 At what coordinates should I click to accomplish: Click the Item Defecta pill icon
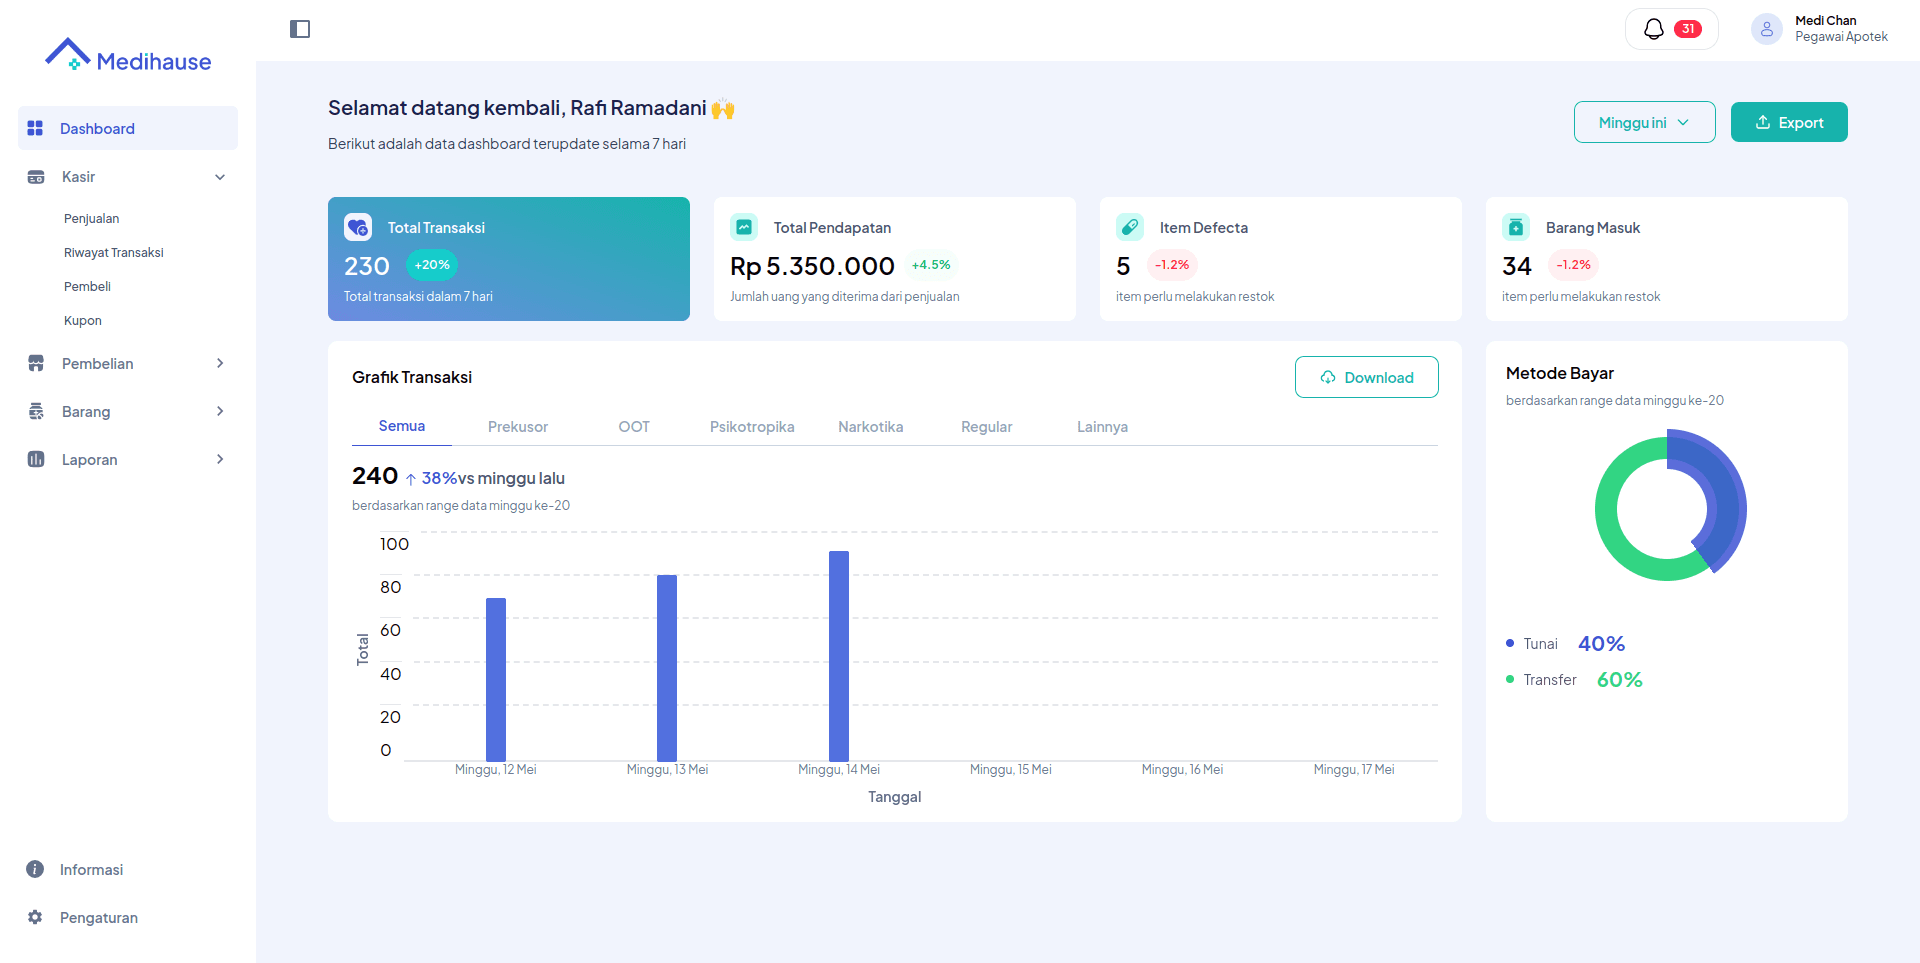(1130, 227)
